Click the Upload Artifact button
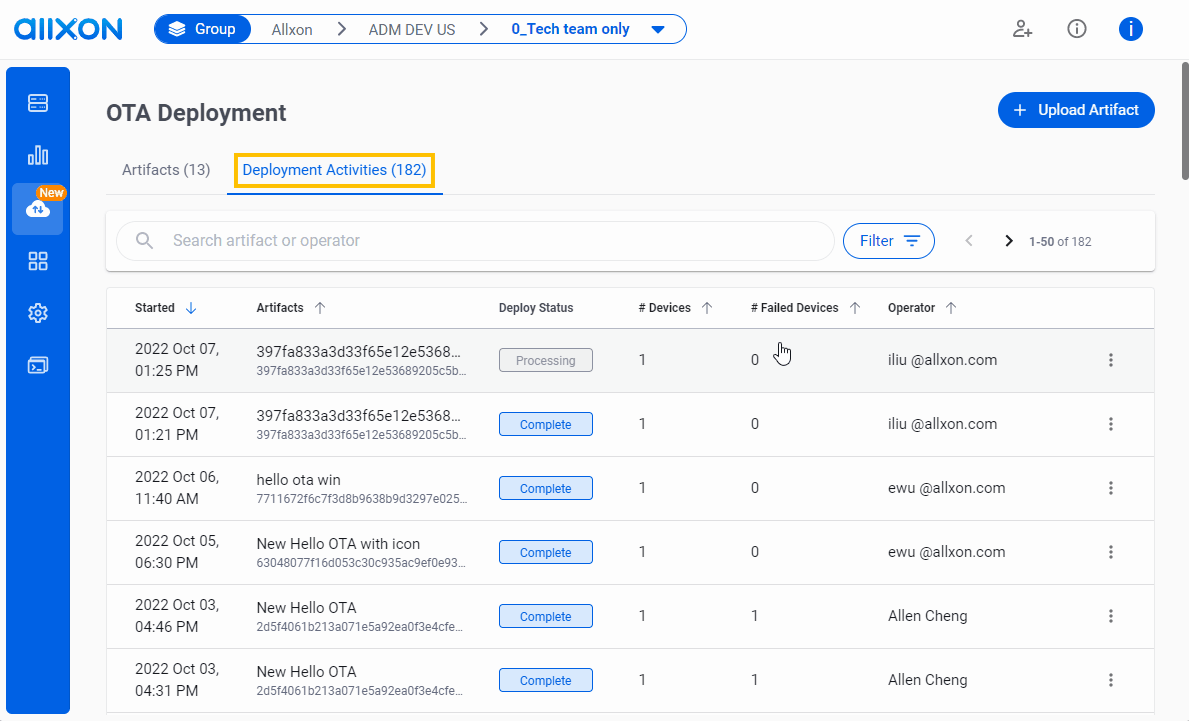The width and height of the screenshot is (1189, 721). 1076,110
